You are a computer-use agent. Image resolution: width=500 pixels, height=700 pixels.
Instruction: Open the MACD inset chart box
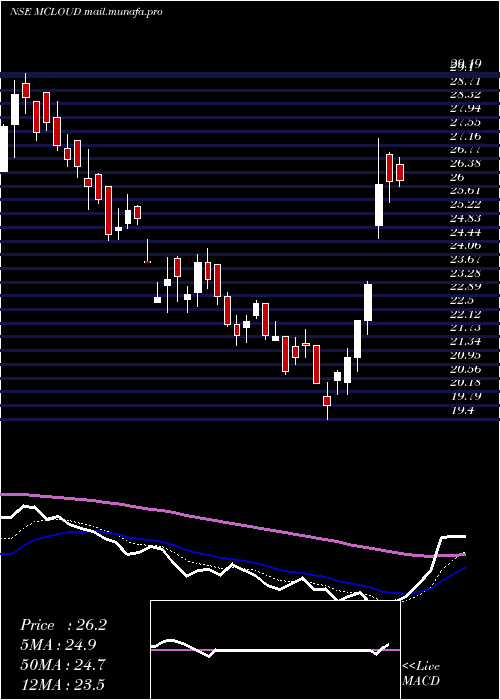click(x=275, y=650)
